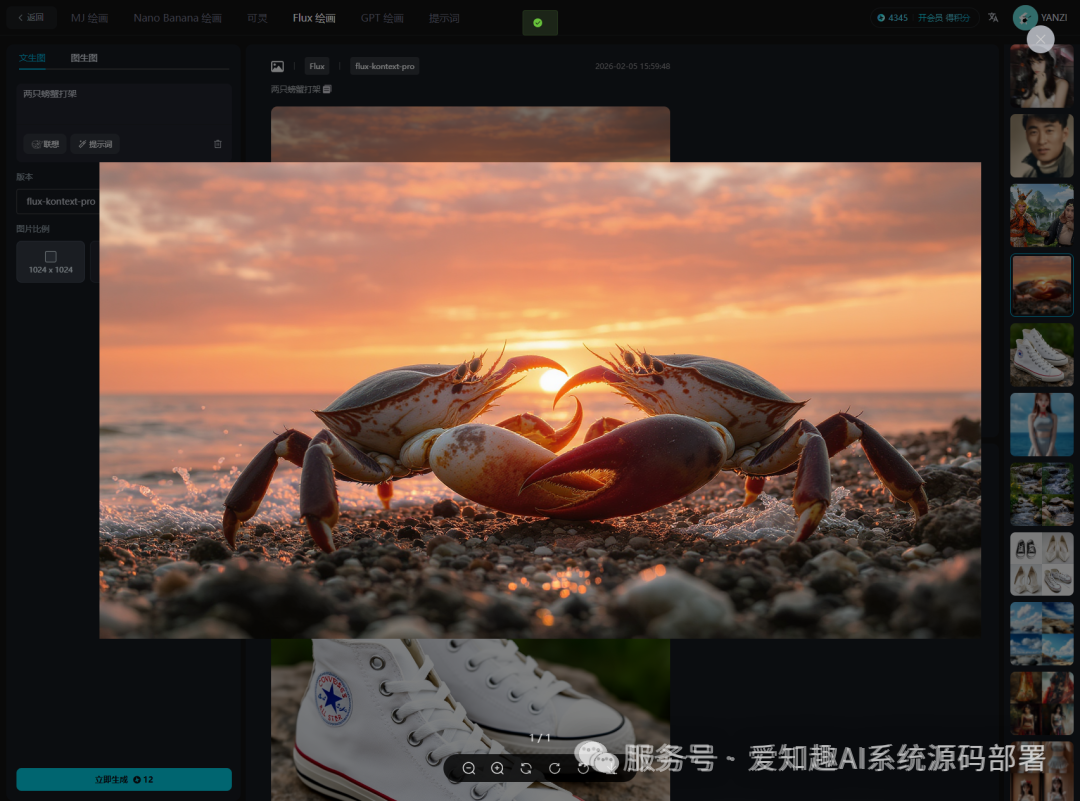This screenshot has height=801, width=1080.
Task: Choose the 1024 x 1024 aspect ratio option
Action: click(50, 262)
